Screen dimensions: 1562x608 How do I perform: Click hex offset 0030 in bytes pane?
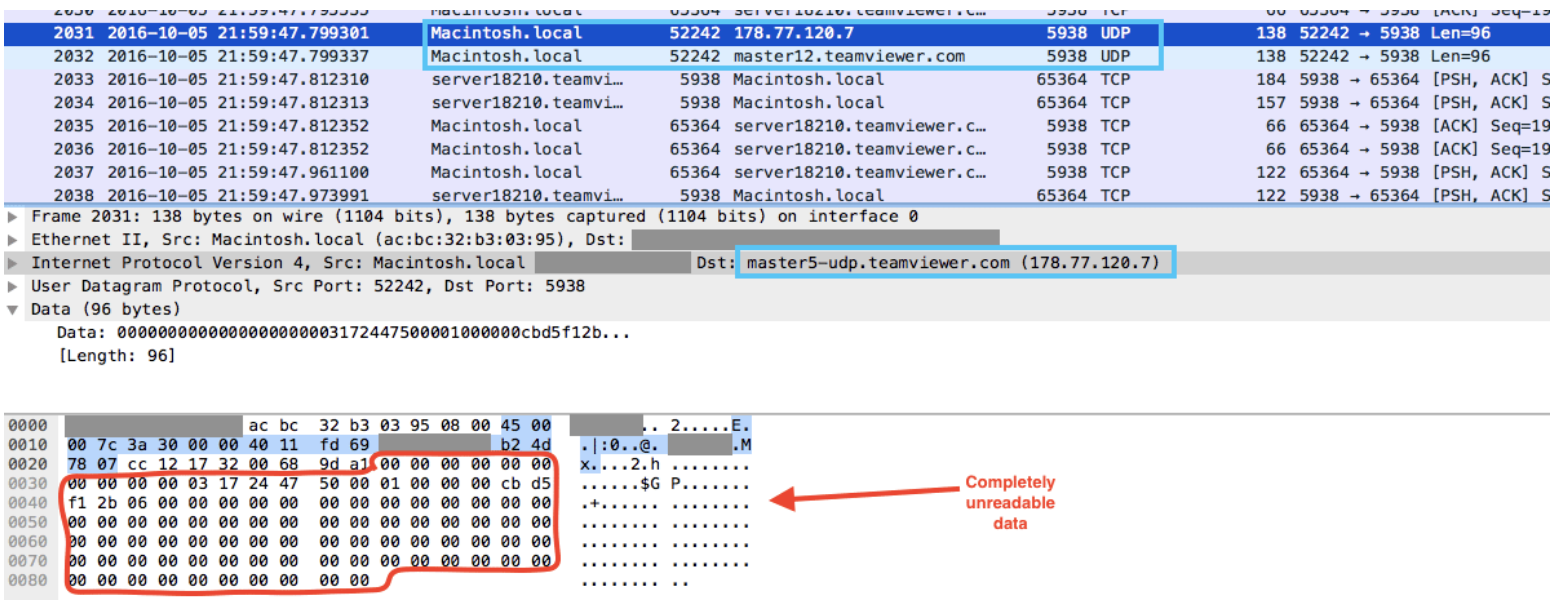(28, 483)
